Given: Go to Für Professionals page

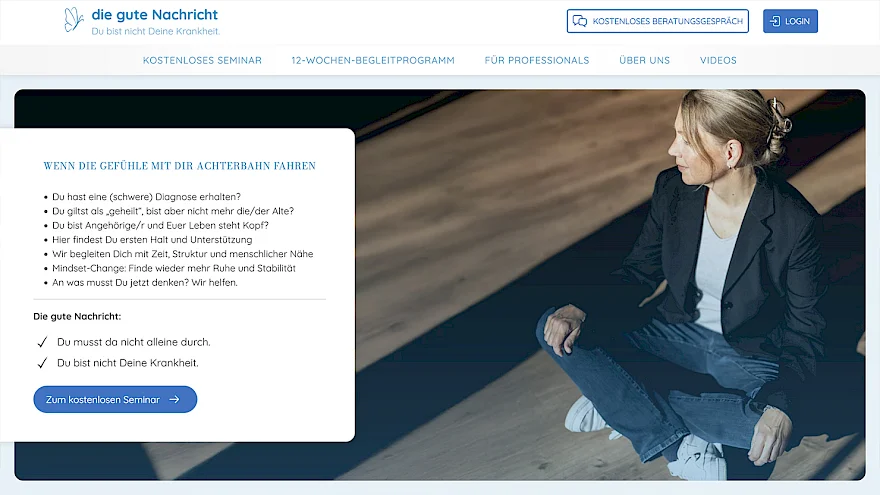Looking at the screenshot, I should tap(537, 60).
